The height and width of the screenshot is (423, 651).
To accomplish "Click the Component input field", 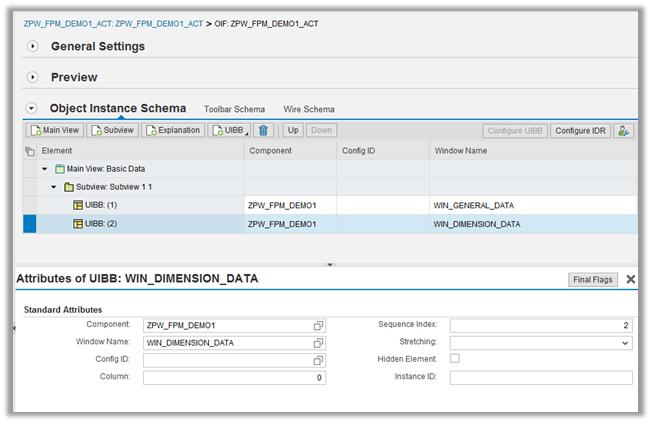I will click(234, 325).
